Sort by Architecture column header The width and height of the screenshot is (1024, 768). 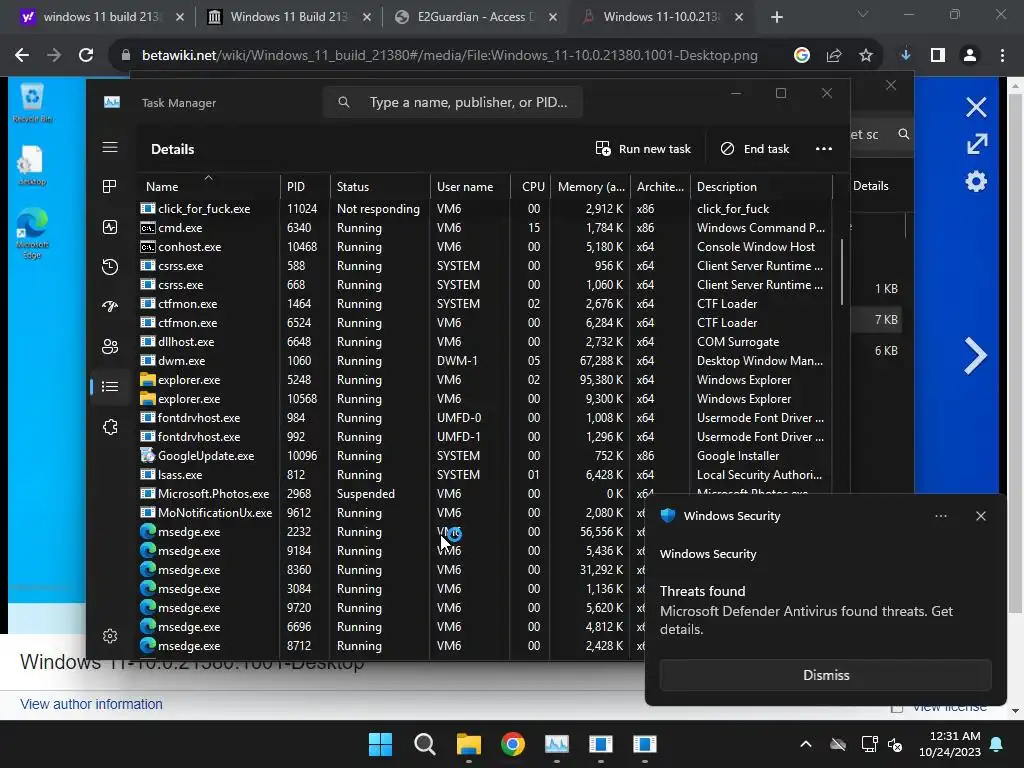pos(660,187)
